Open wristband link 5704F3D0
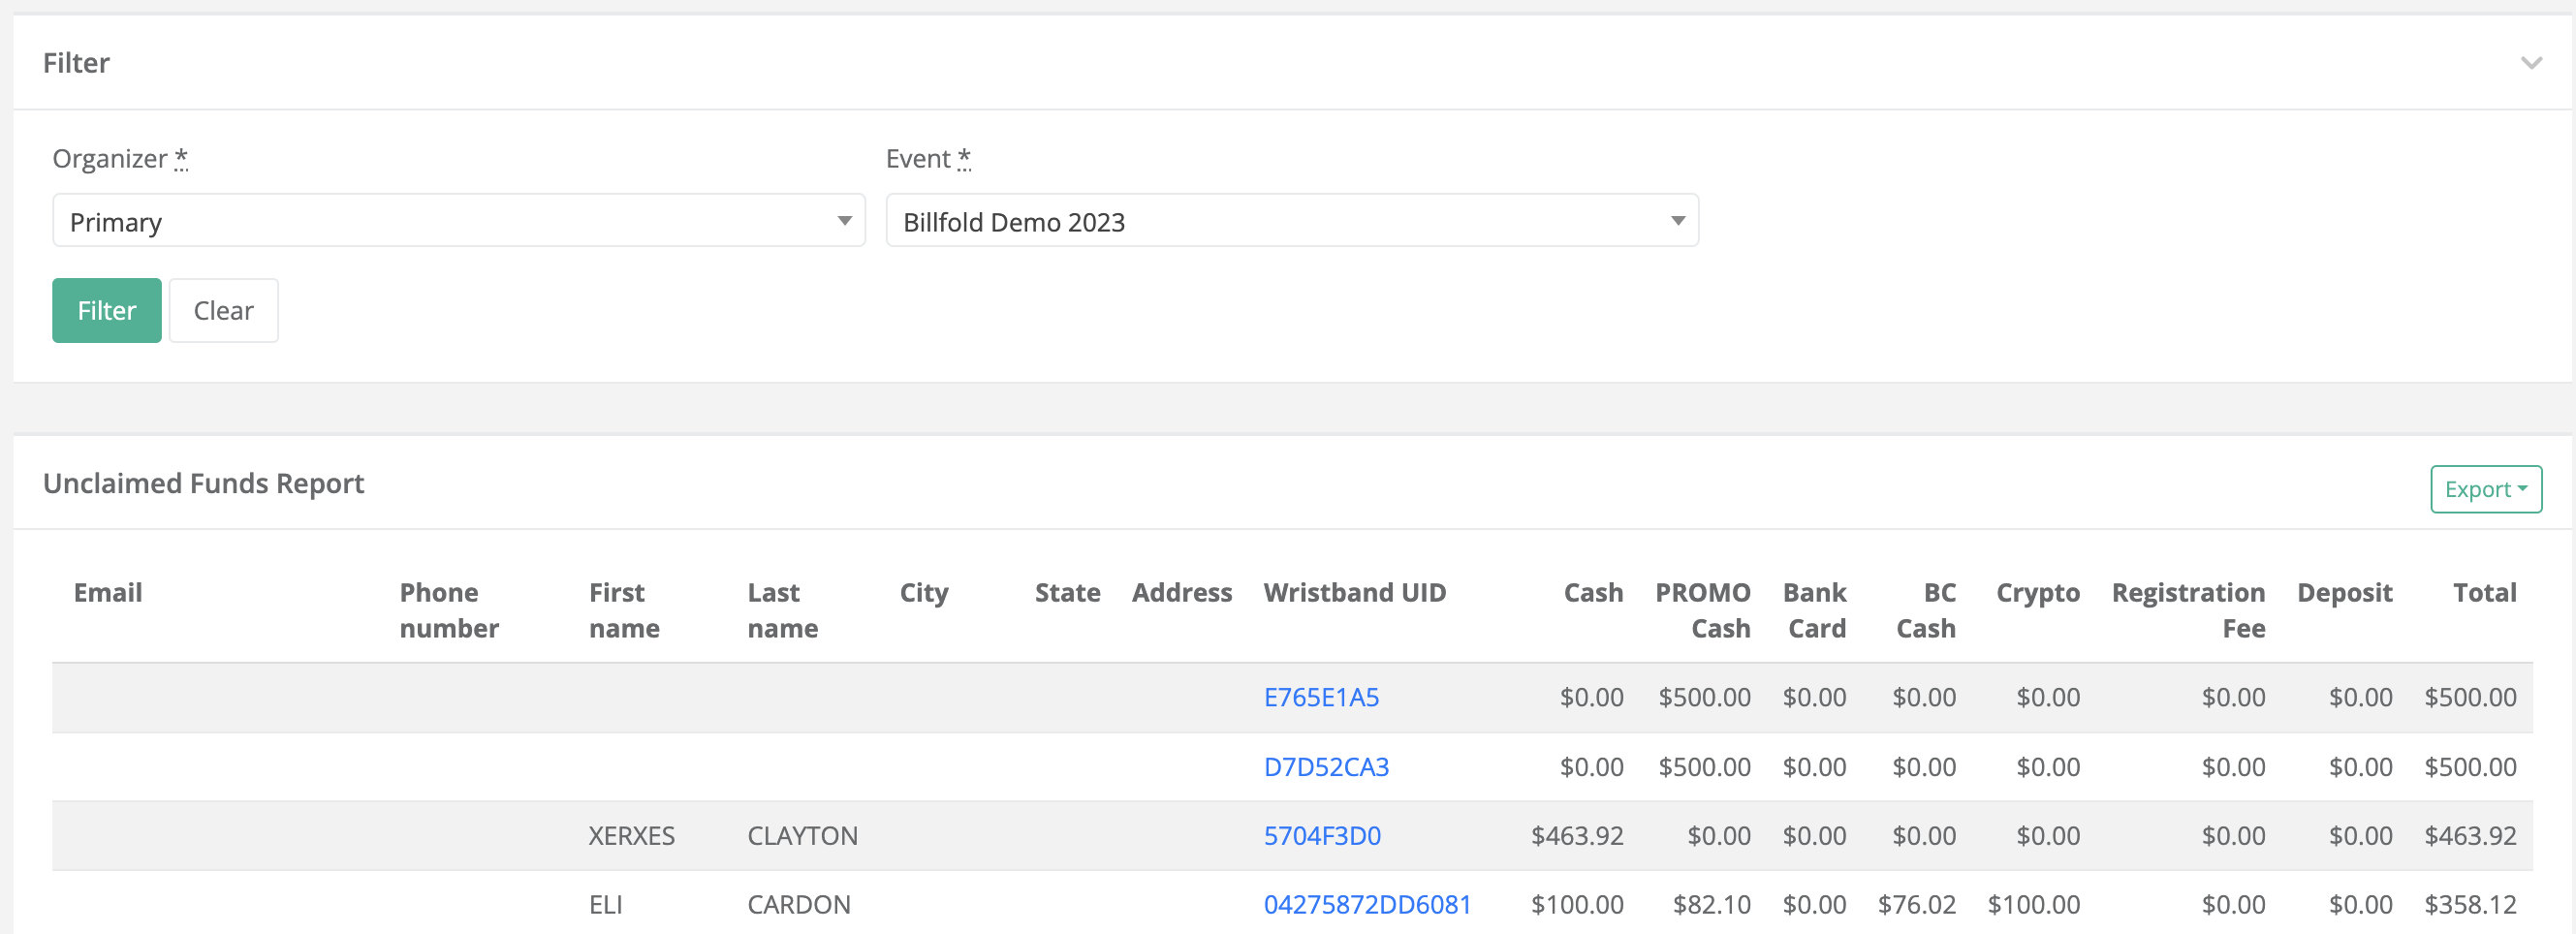Image resolution: width=2576 pixels, height=934 pixels. click(x=1322, y=836)
